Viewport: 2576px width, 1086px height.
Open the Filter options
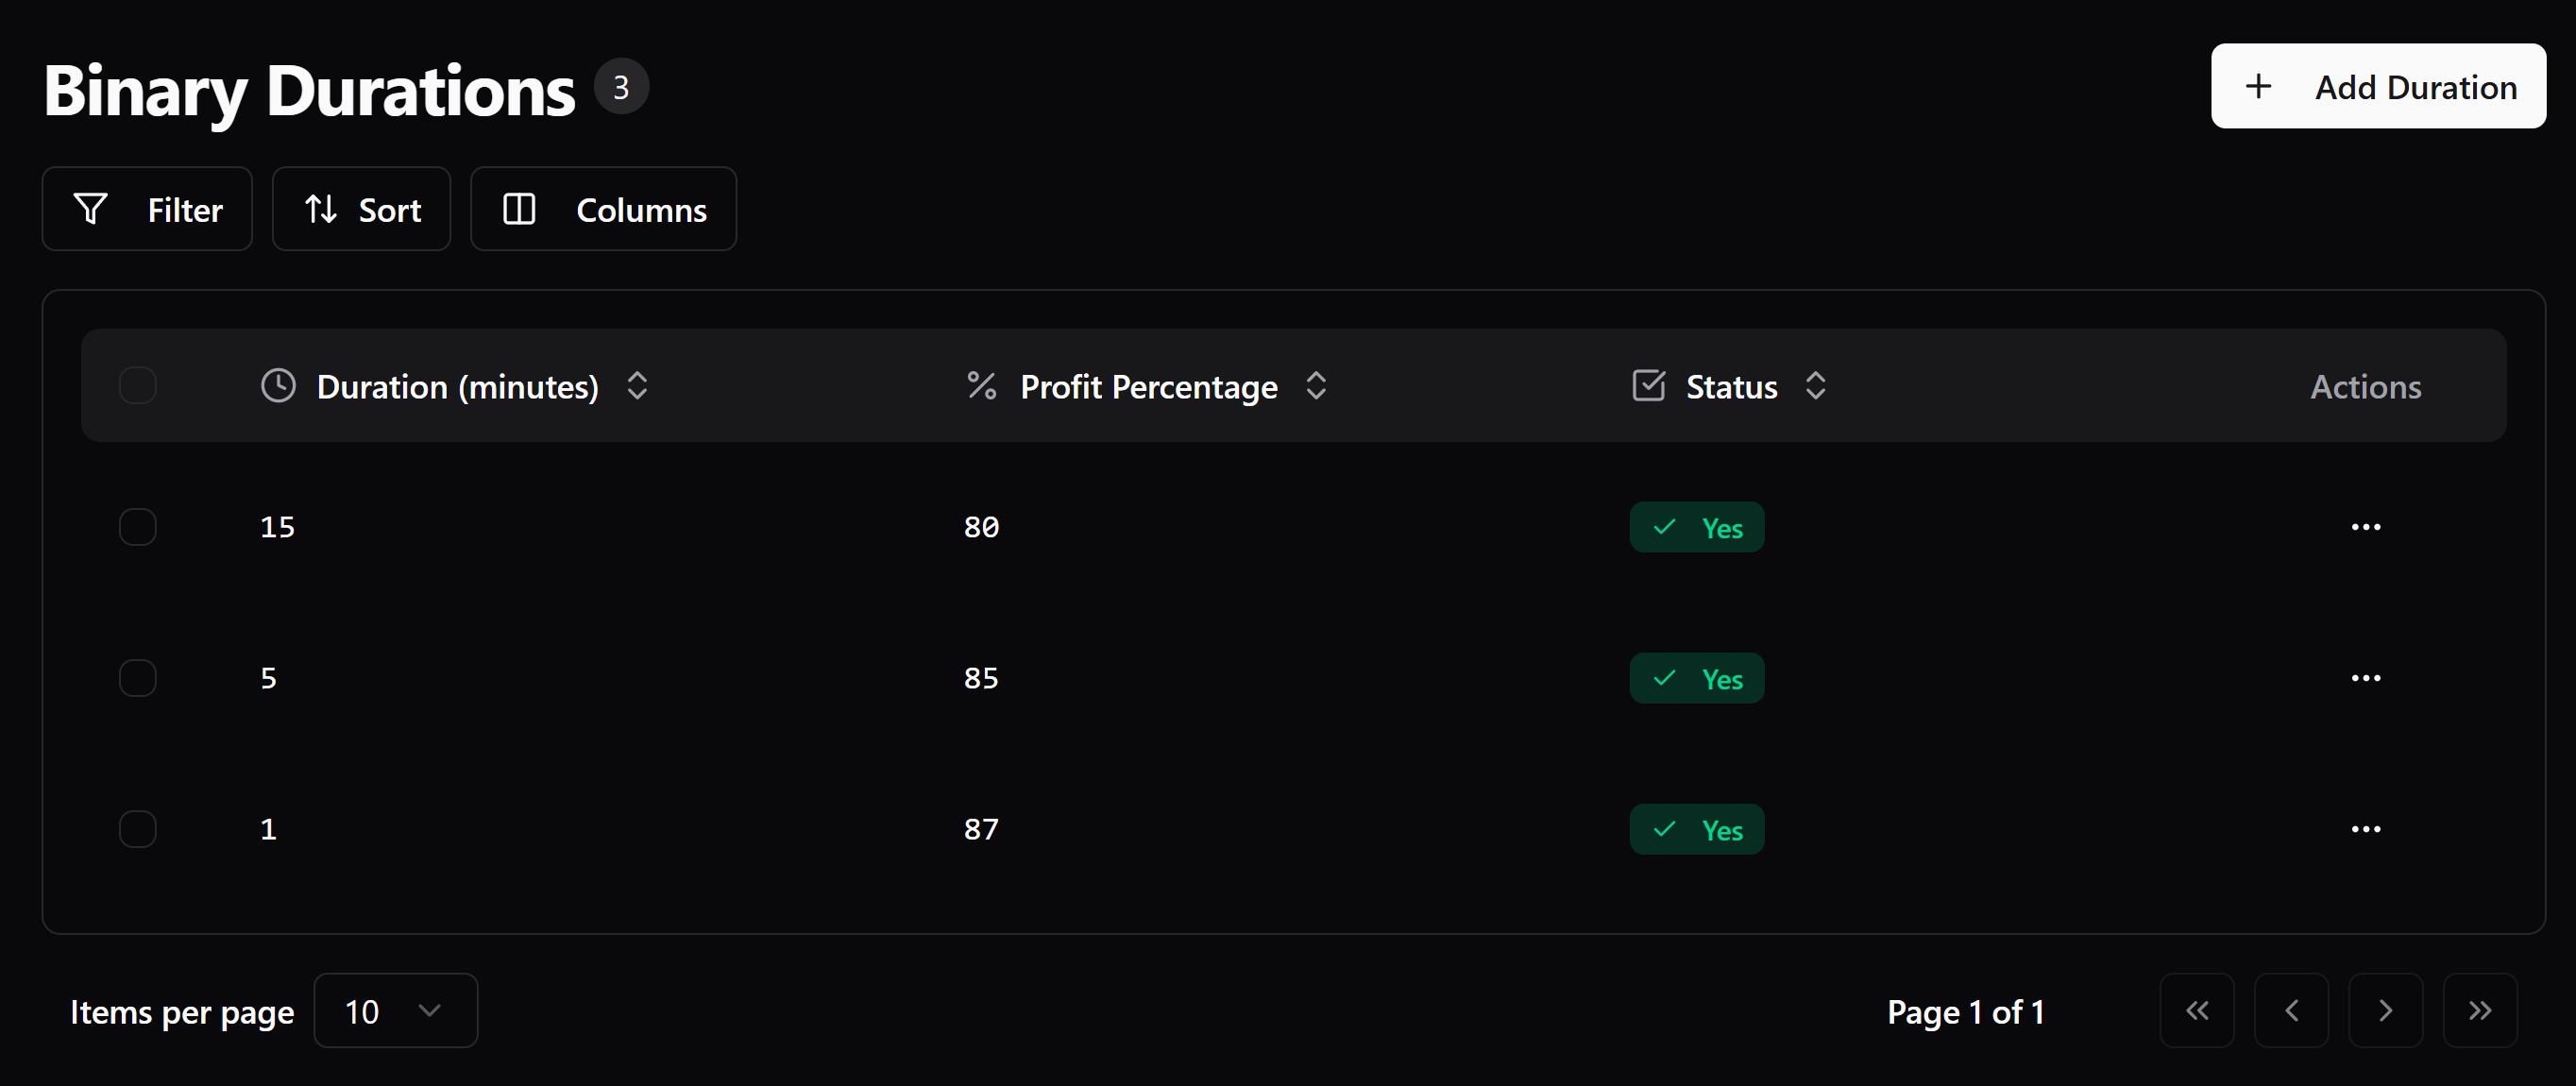(x=147, y=209)
